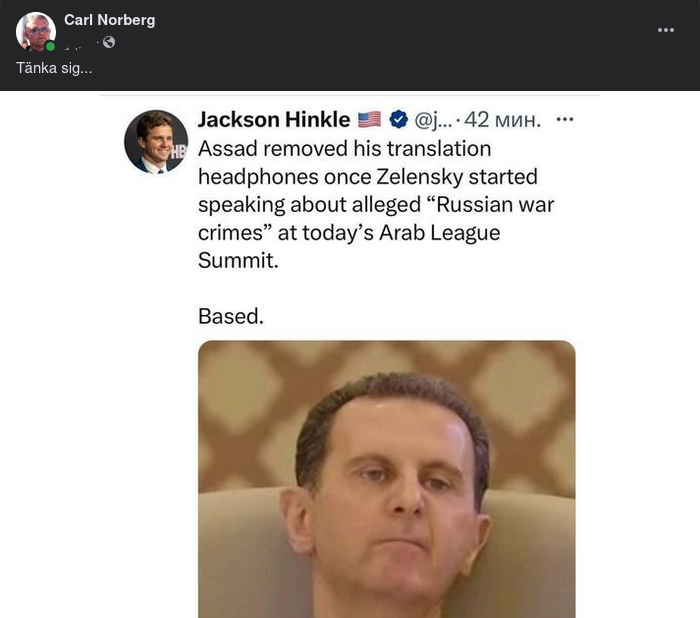
Task: Open the tweet photo of Assad
Action: pyautogui.click(x=386, y=480)
